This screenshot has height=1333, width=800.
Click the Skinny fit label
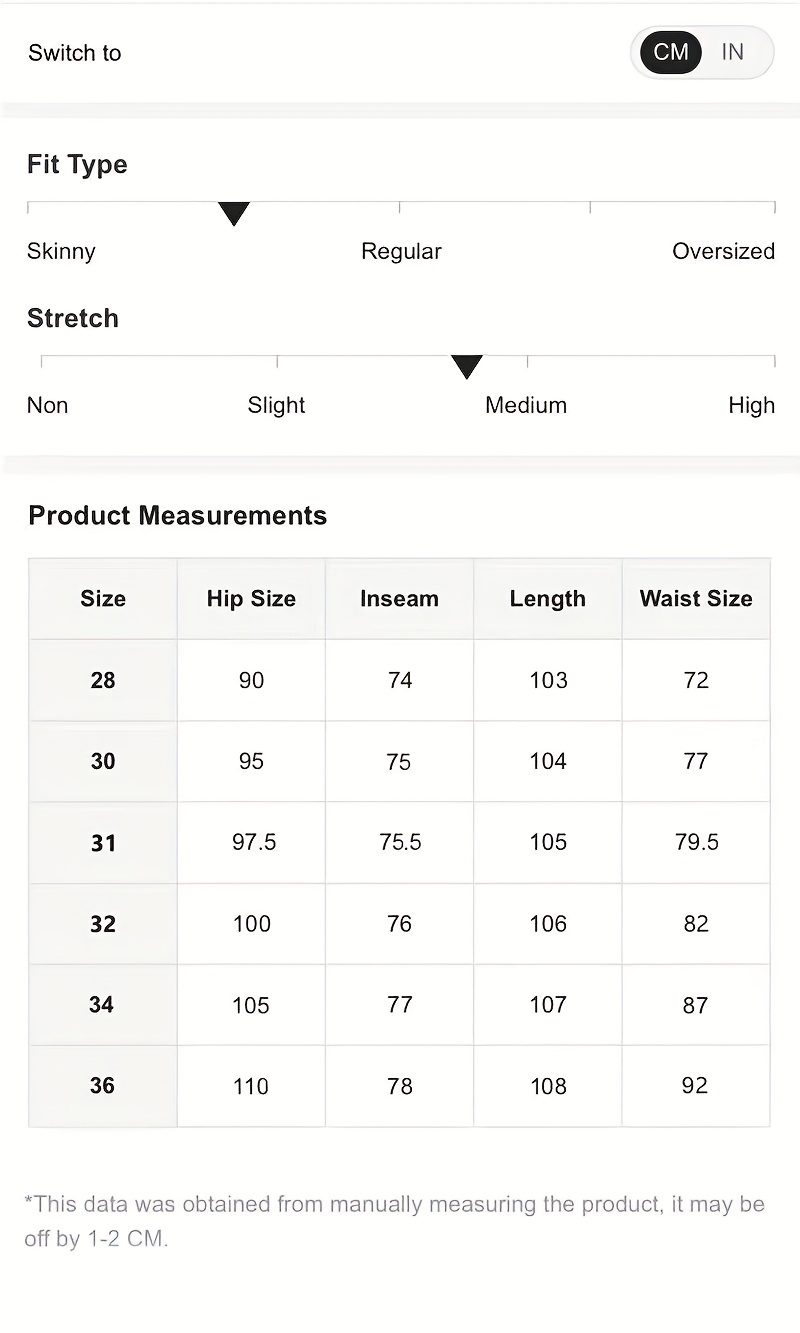pyautogui.click(x=61, y=251)
